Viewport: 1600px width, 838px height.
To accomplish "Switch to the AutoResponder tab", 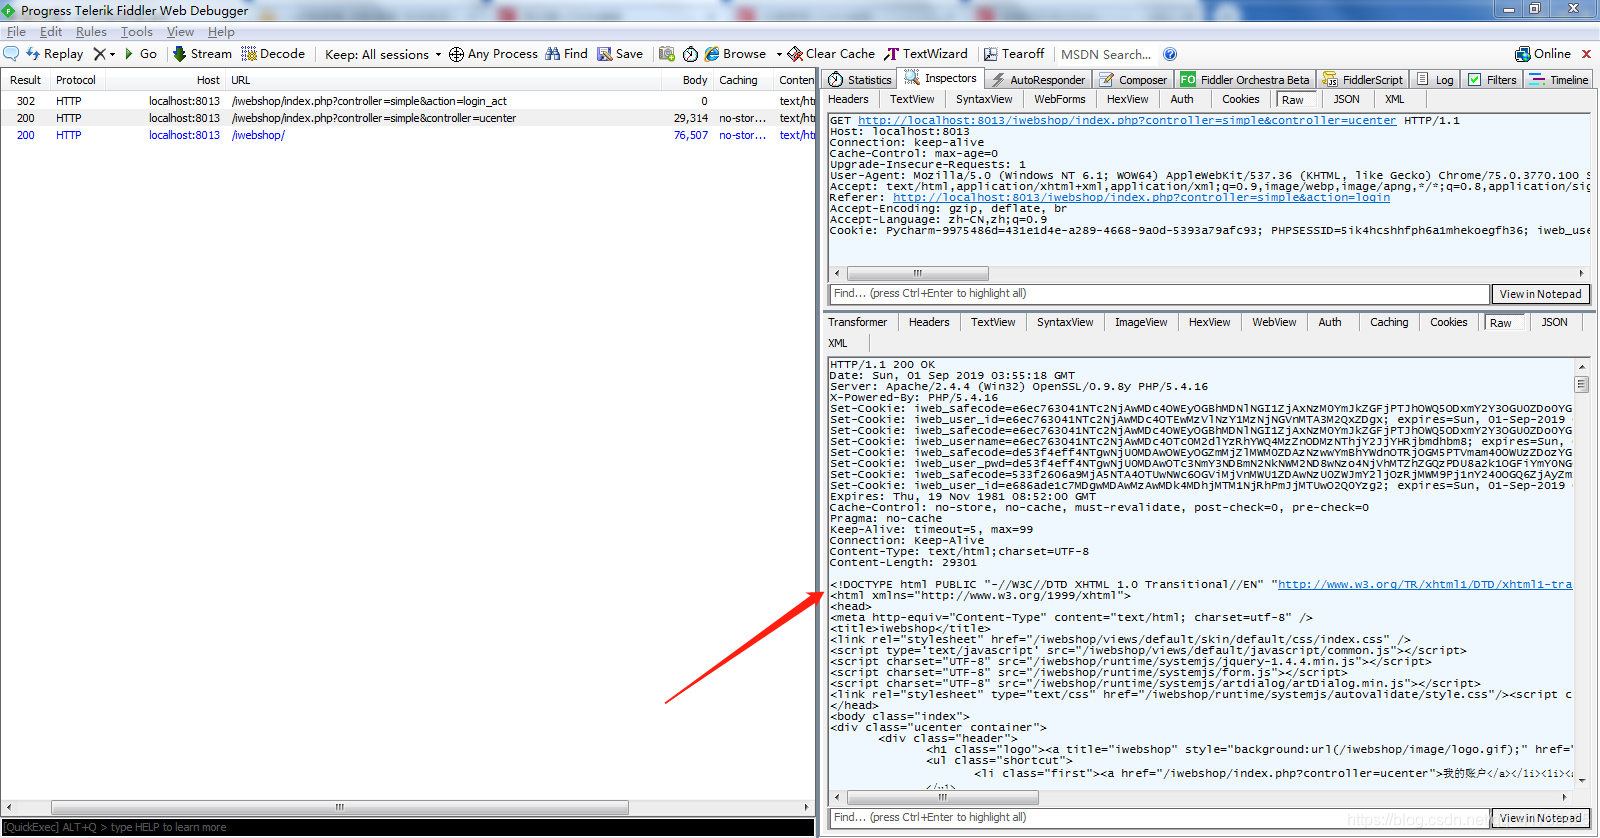I will [x=1038, y=79].
